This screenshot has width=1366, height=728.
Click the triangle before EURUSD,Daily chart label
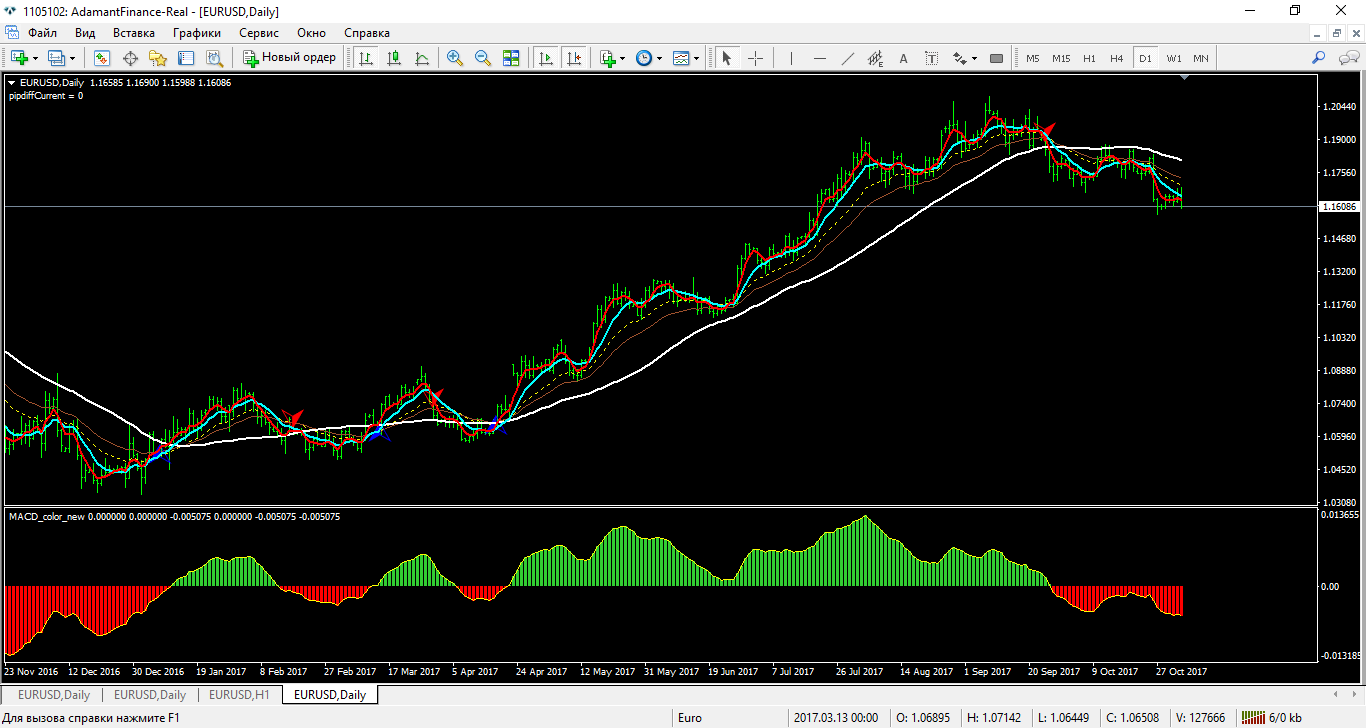(x=11, y=82)
